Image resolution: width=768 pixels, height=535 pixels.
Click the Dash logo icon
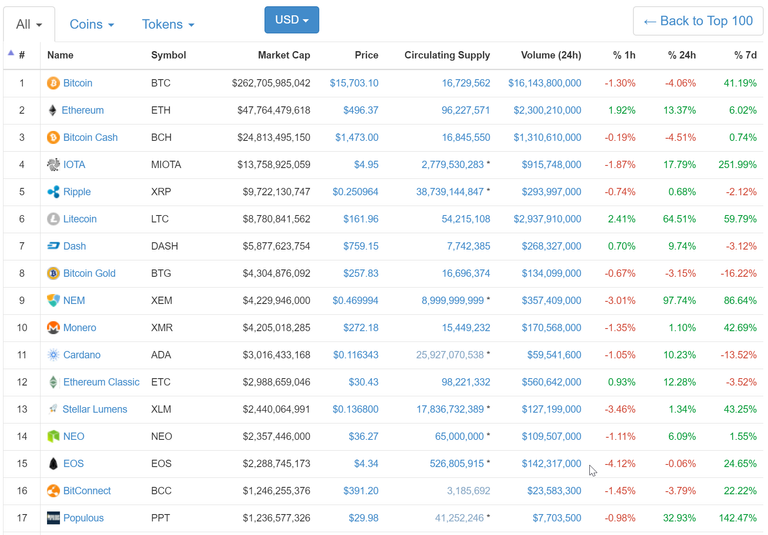pos(53,246)
